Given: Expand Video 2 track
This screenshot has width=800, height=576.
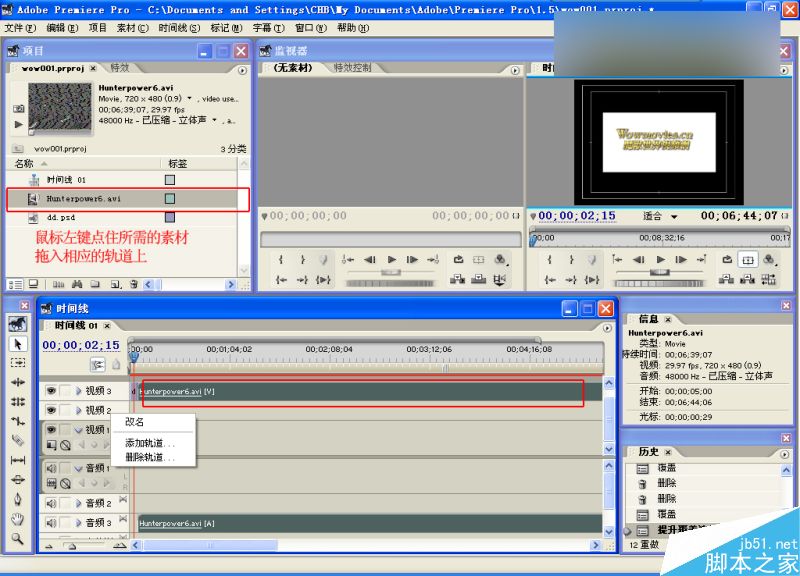Looking at the screenshot, I should 79,410.
